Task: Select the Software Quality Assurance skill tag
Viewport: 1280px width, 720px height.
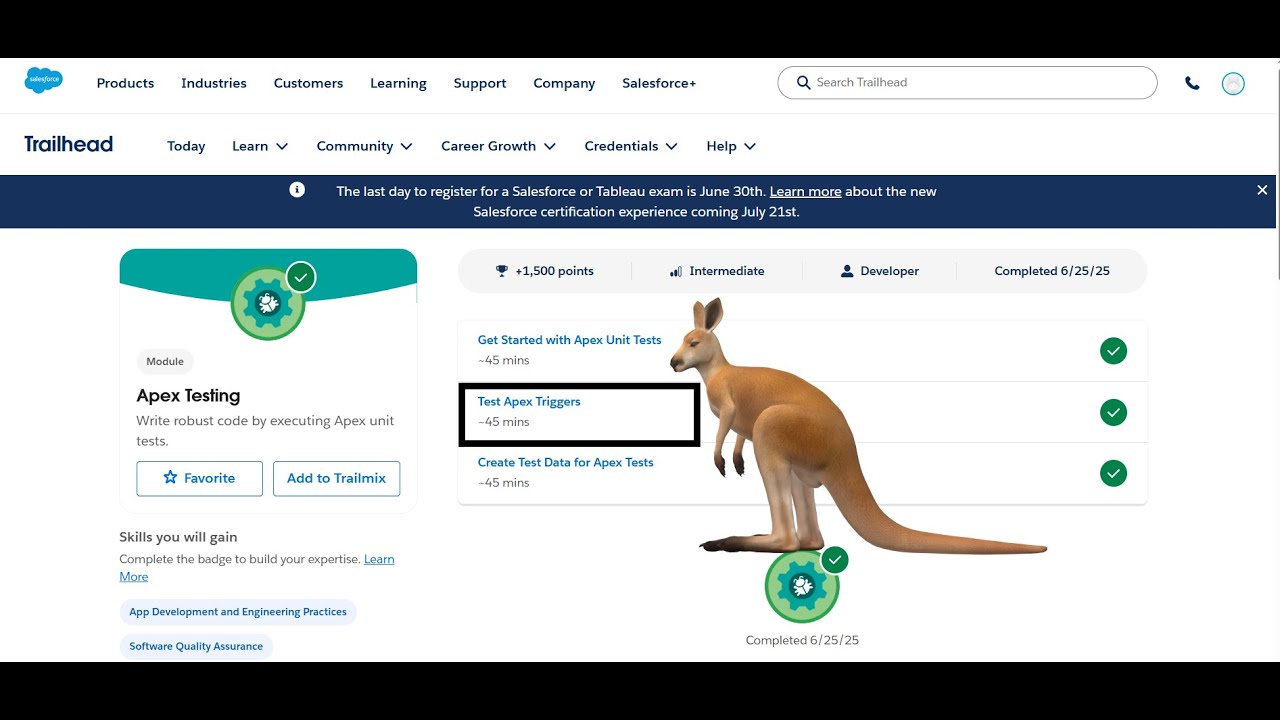Action: click(x=196, y=646)
